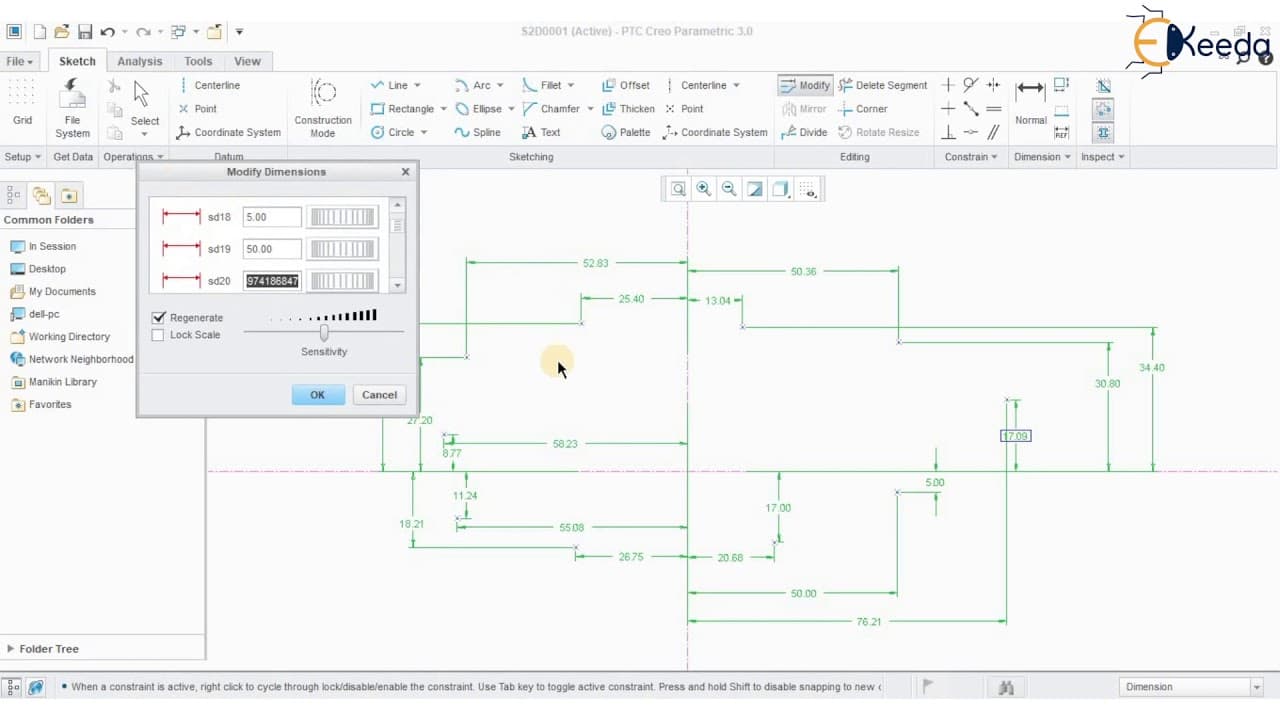Select the Thicken tool
This screenshot has height=720, width=1280.
pyautogui.click(x=628, y=108)
